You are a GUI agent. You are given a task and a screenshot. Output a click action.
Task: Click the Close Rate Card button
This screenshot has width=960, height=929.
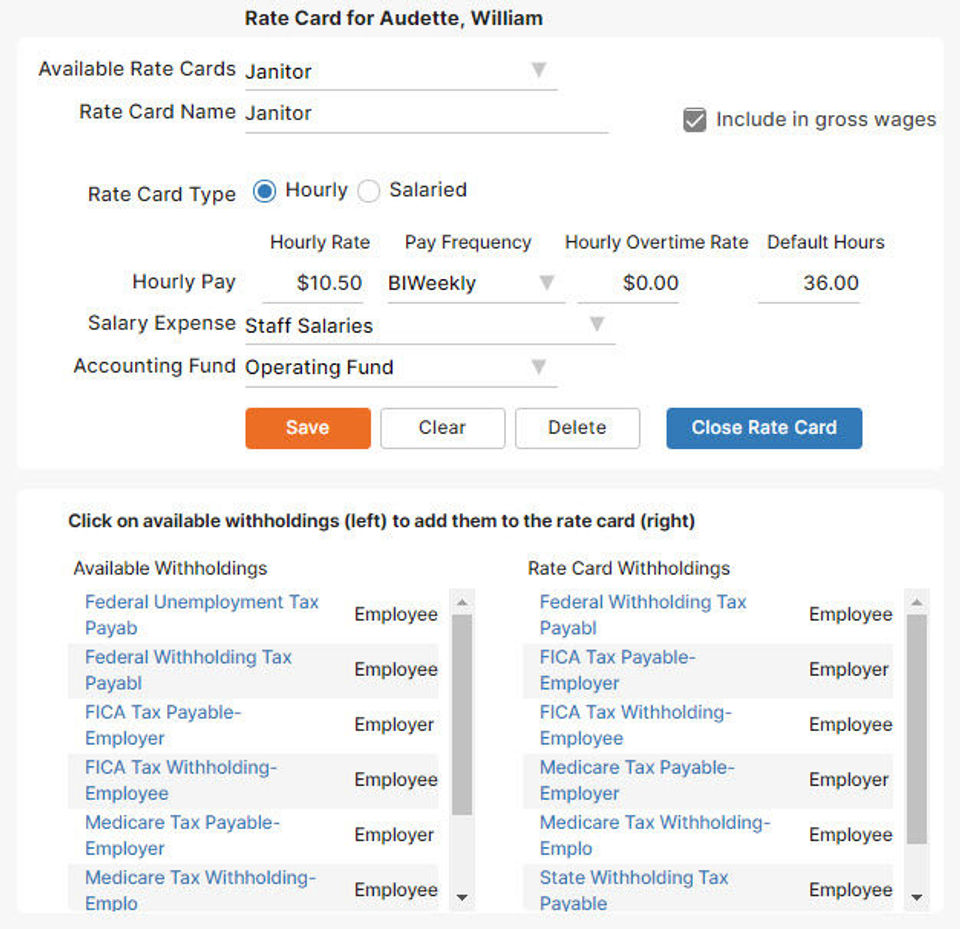tap(764, 427)
